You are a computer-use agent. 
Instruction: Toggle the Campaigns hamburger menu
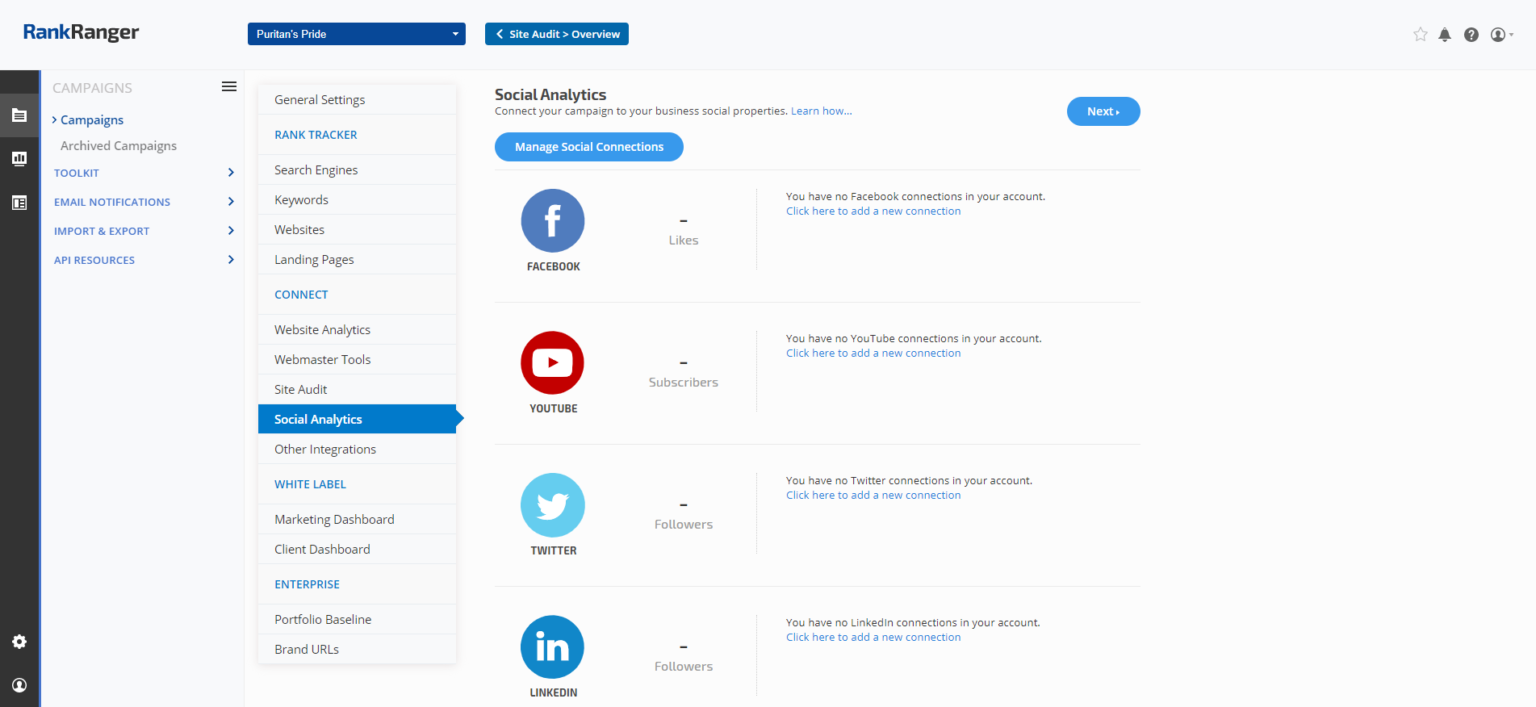pos(229,87)
